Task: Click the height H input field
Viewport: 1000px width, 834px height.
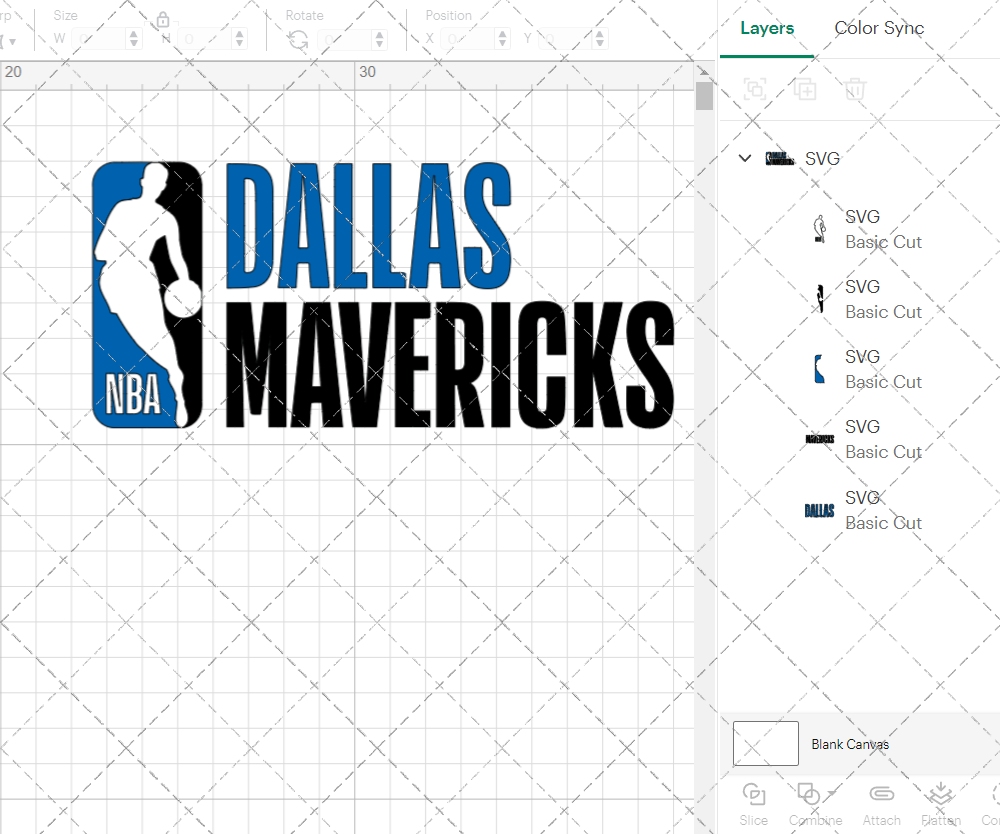Action: (x=205, y=39)
